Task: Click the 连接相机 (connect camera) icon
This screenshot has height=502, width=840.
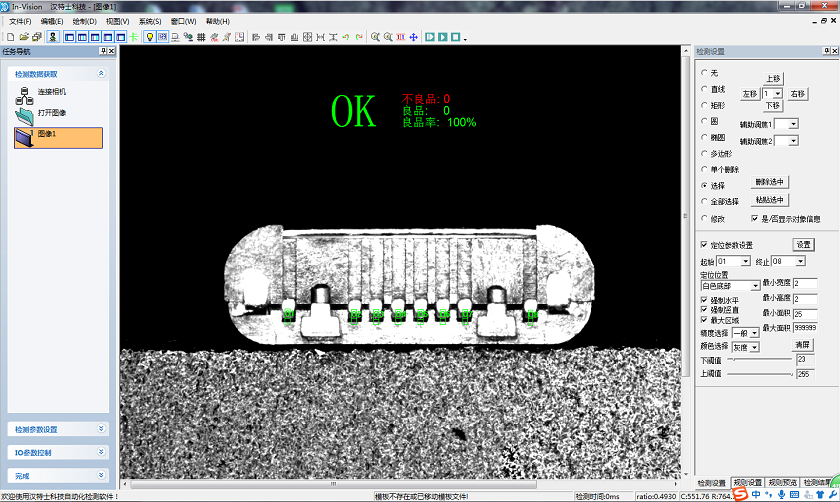Action: pyautogui.click(x=24, y=94)
